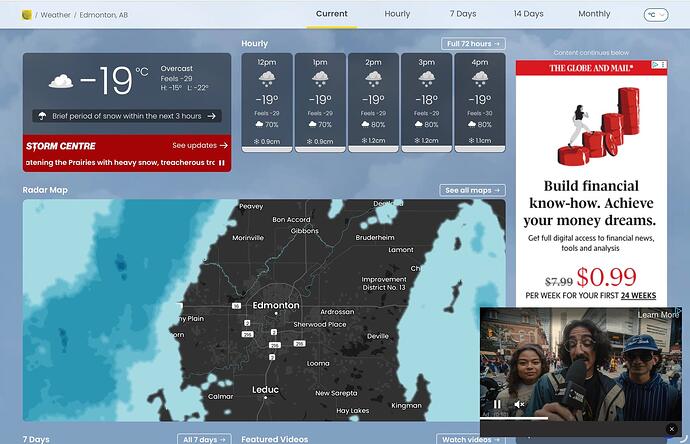Screen dimensions: 690x444
Task: Open See all maps link
Action: 472,190
